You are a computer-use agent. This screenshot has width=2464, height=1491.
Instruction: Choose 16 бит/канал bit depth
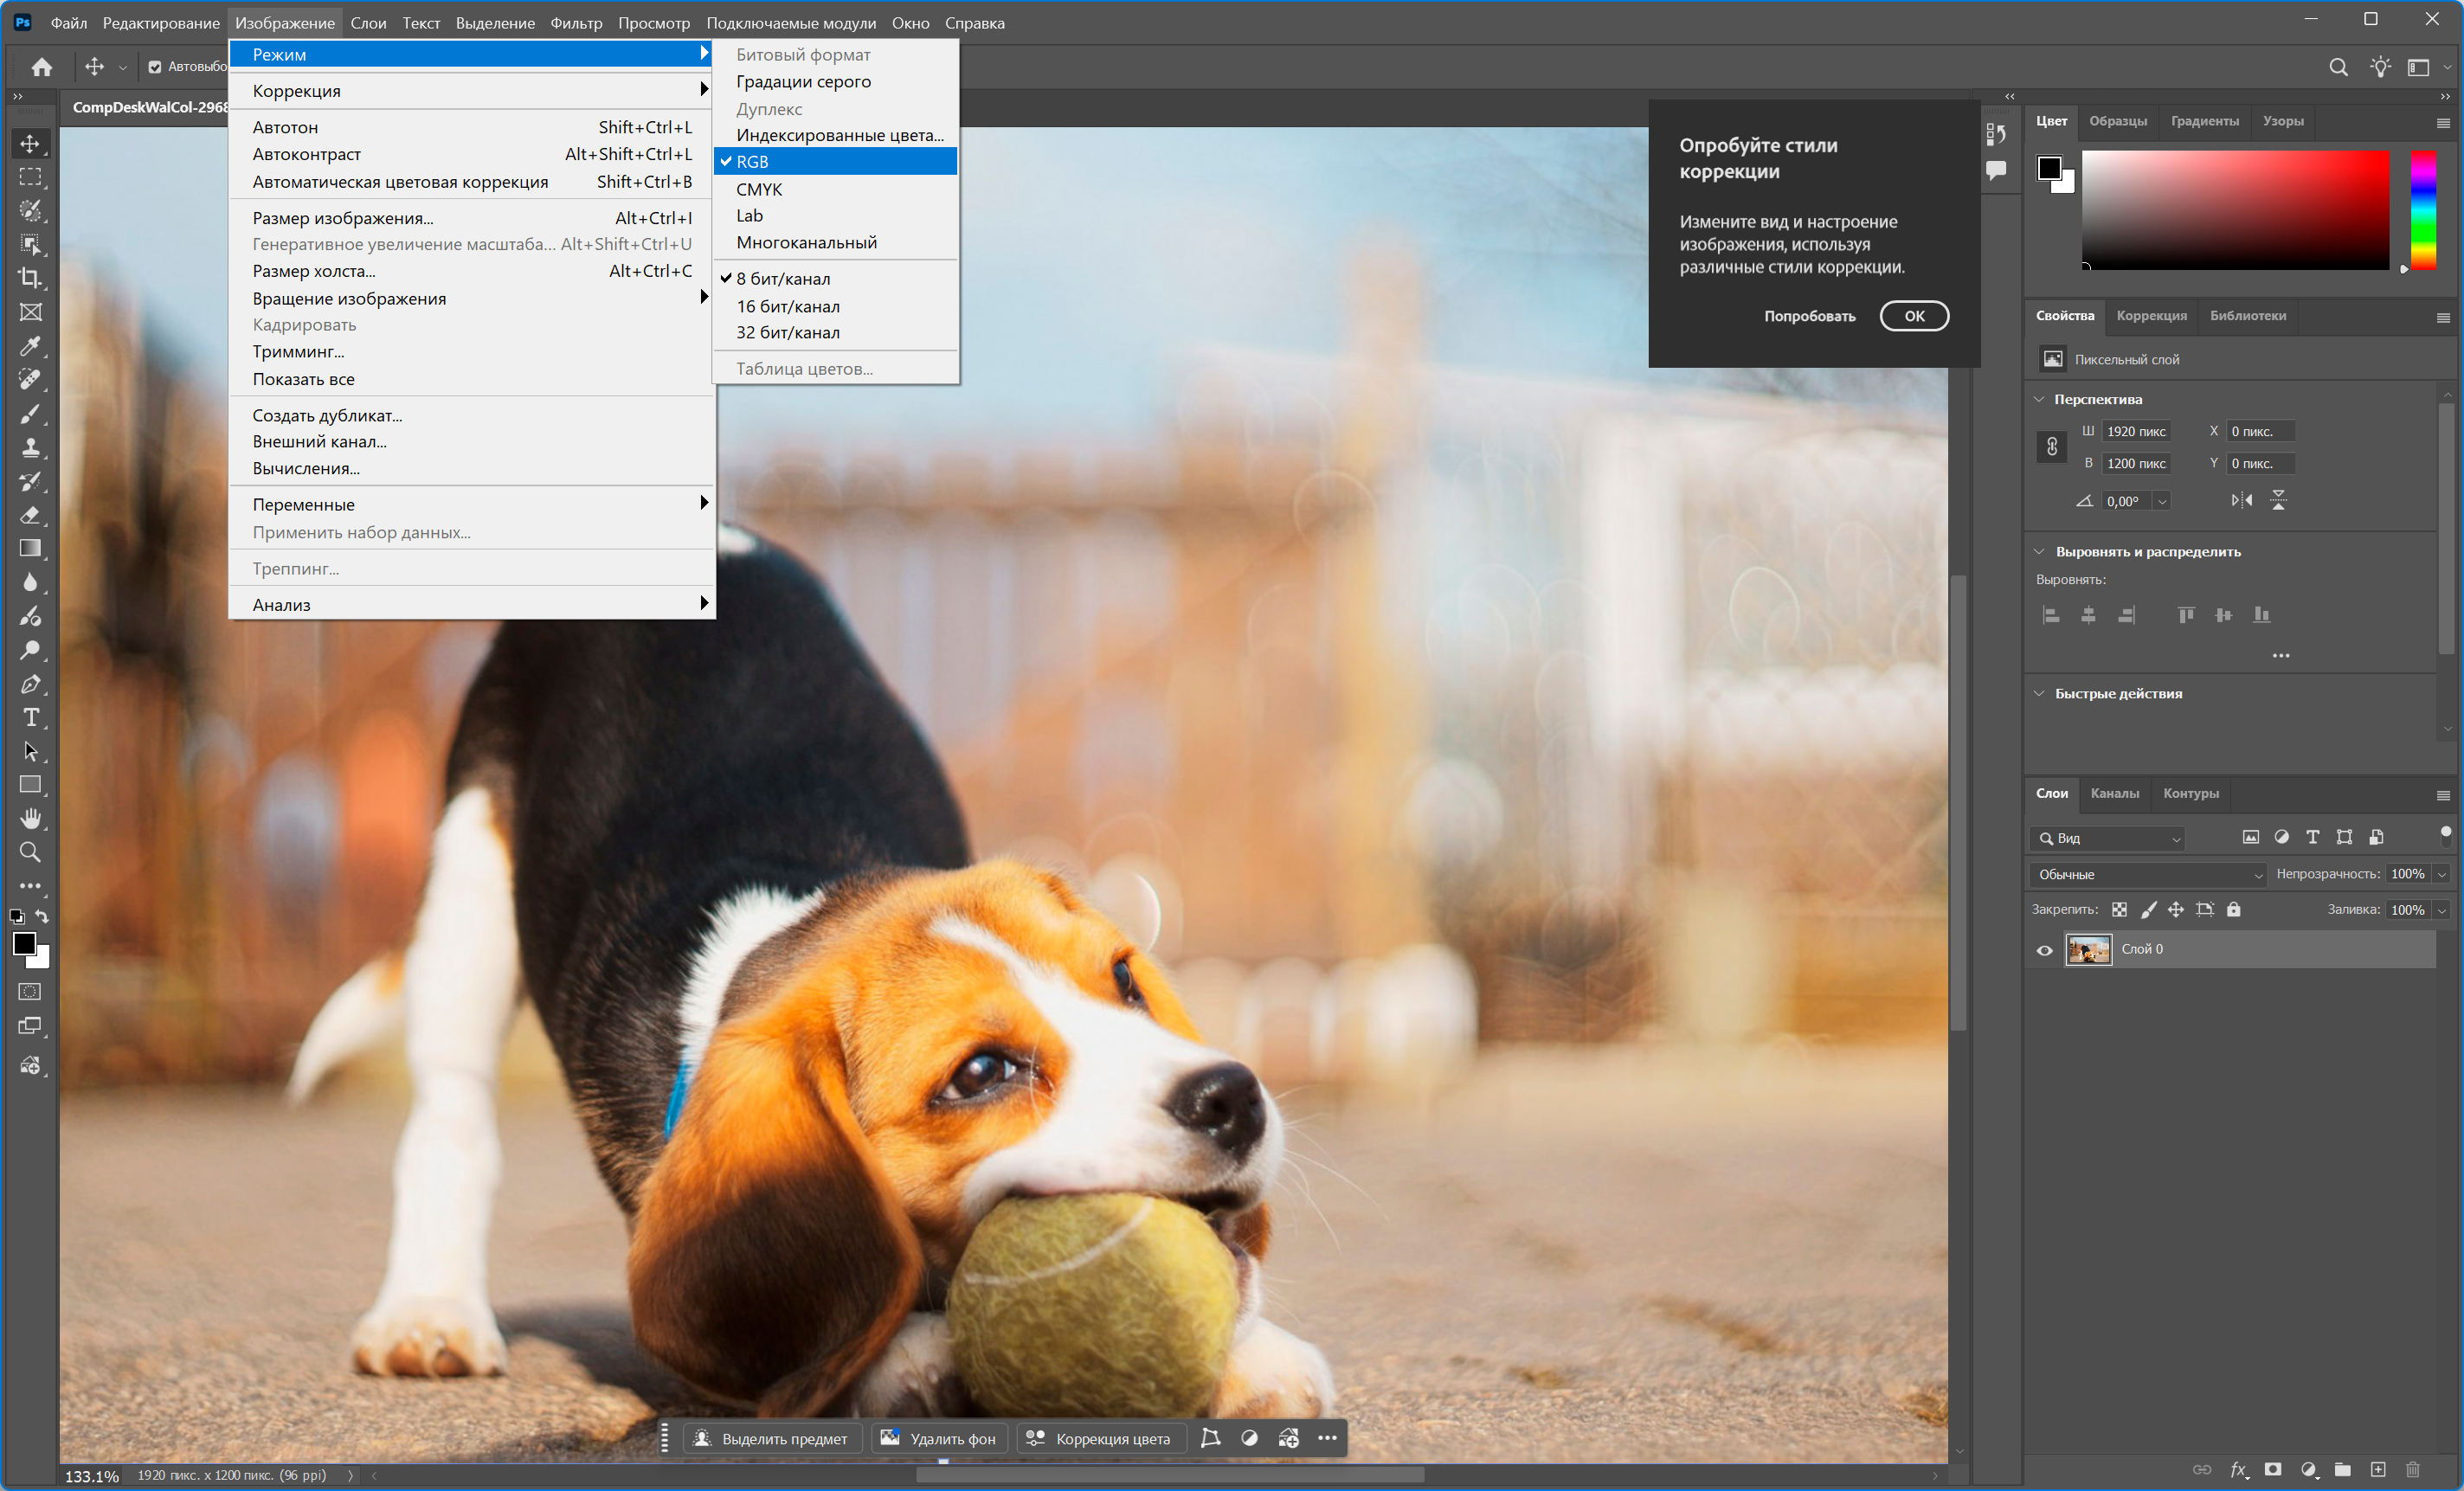point(787,306)
